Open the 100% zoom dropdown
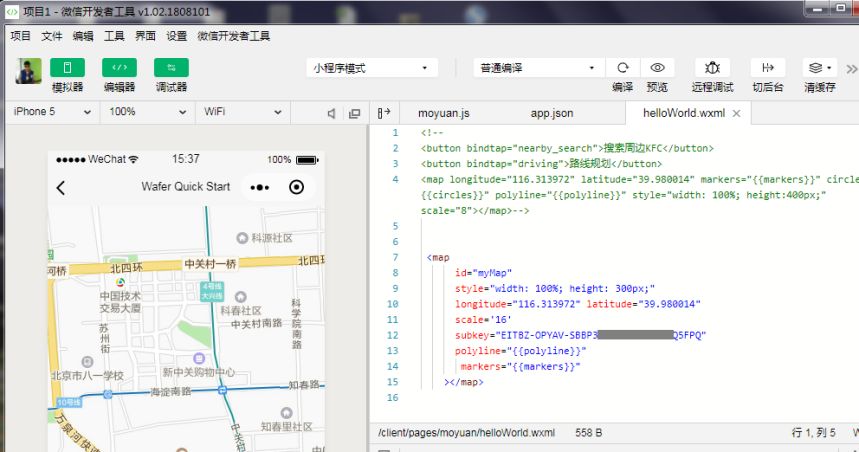 148,112
